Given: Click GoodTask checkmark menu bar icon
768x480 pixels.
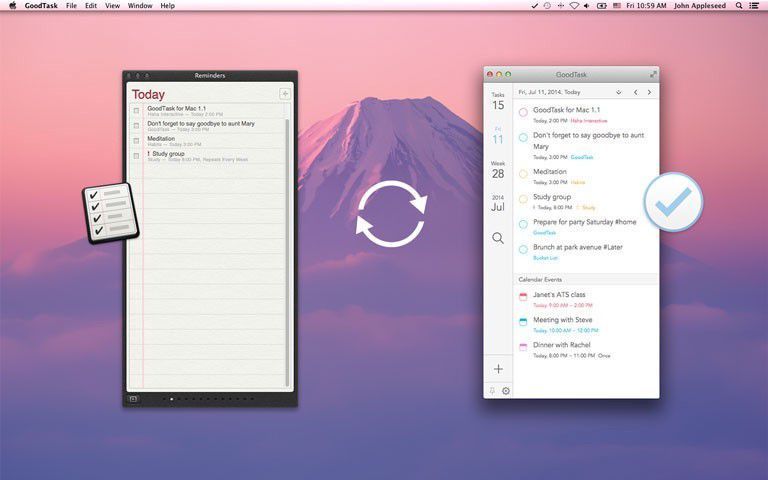Looking at the screenshot, I should 534,6.
